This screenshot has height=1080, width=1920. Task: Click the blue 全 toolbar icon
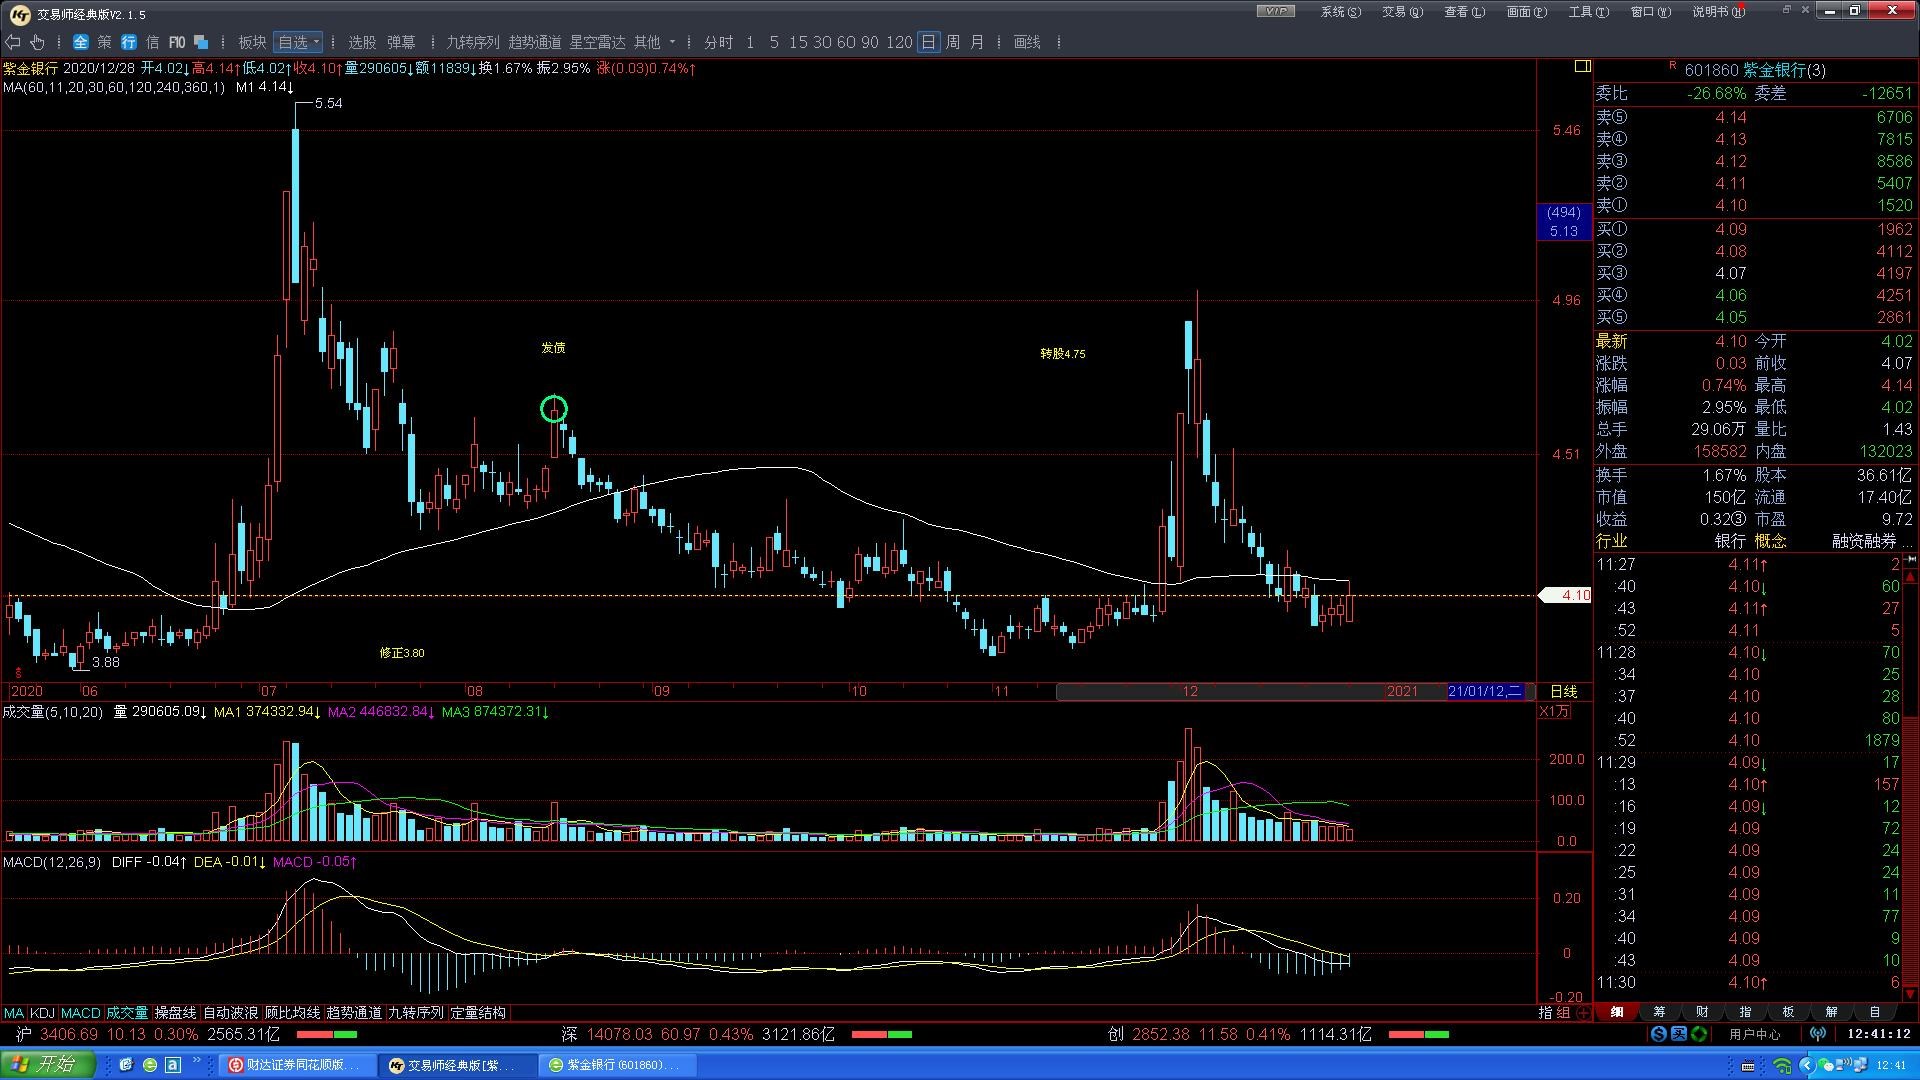click(x=81, y=42)
